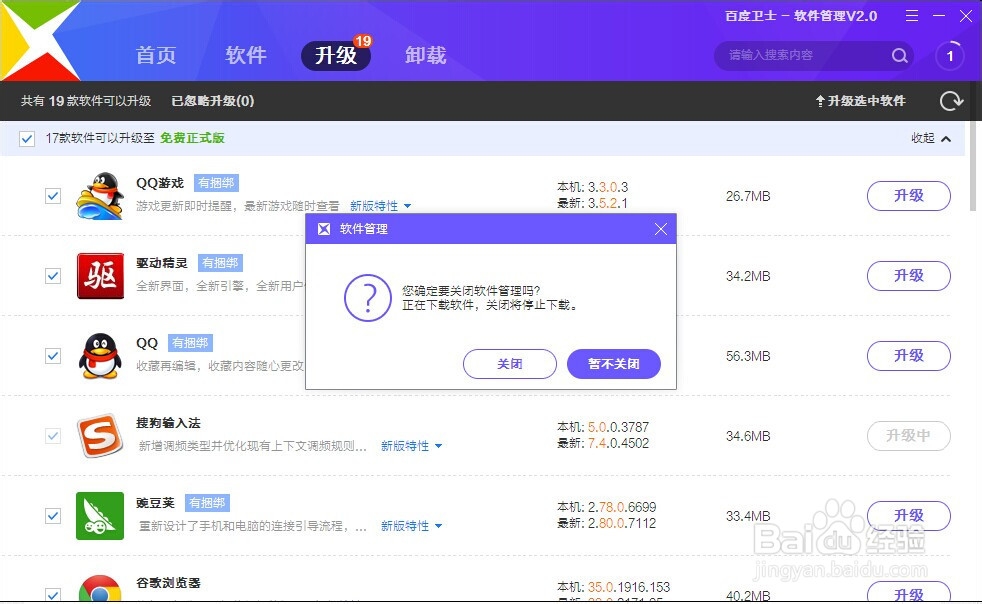Click the 搜狗输入法 orange S icon
The height and width of the screenshot is (604, 982).
100,436
